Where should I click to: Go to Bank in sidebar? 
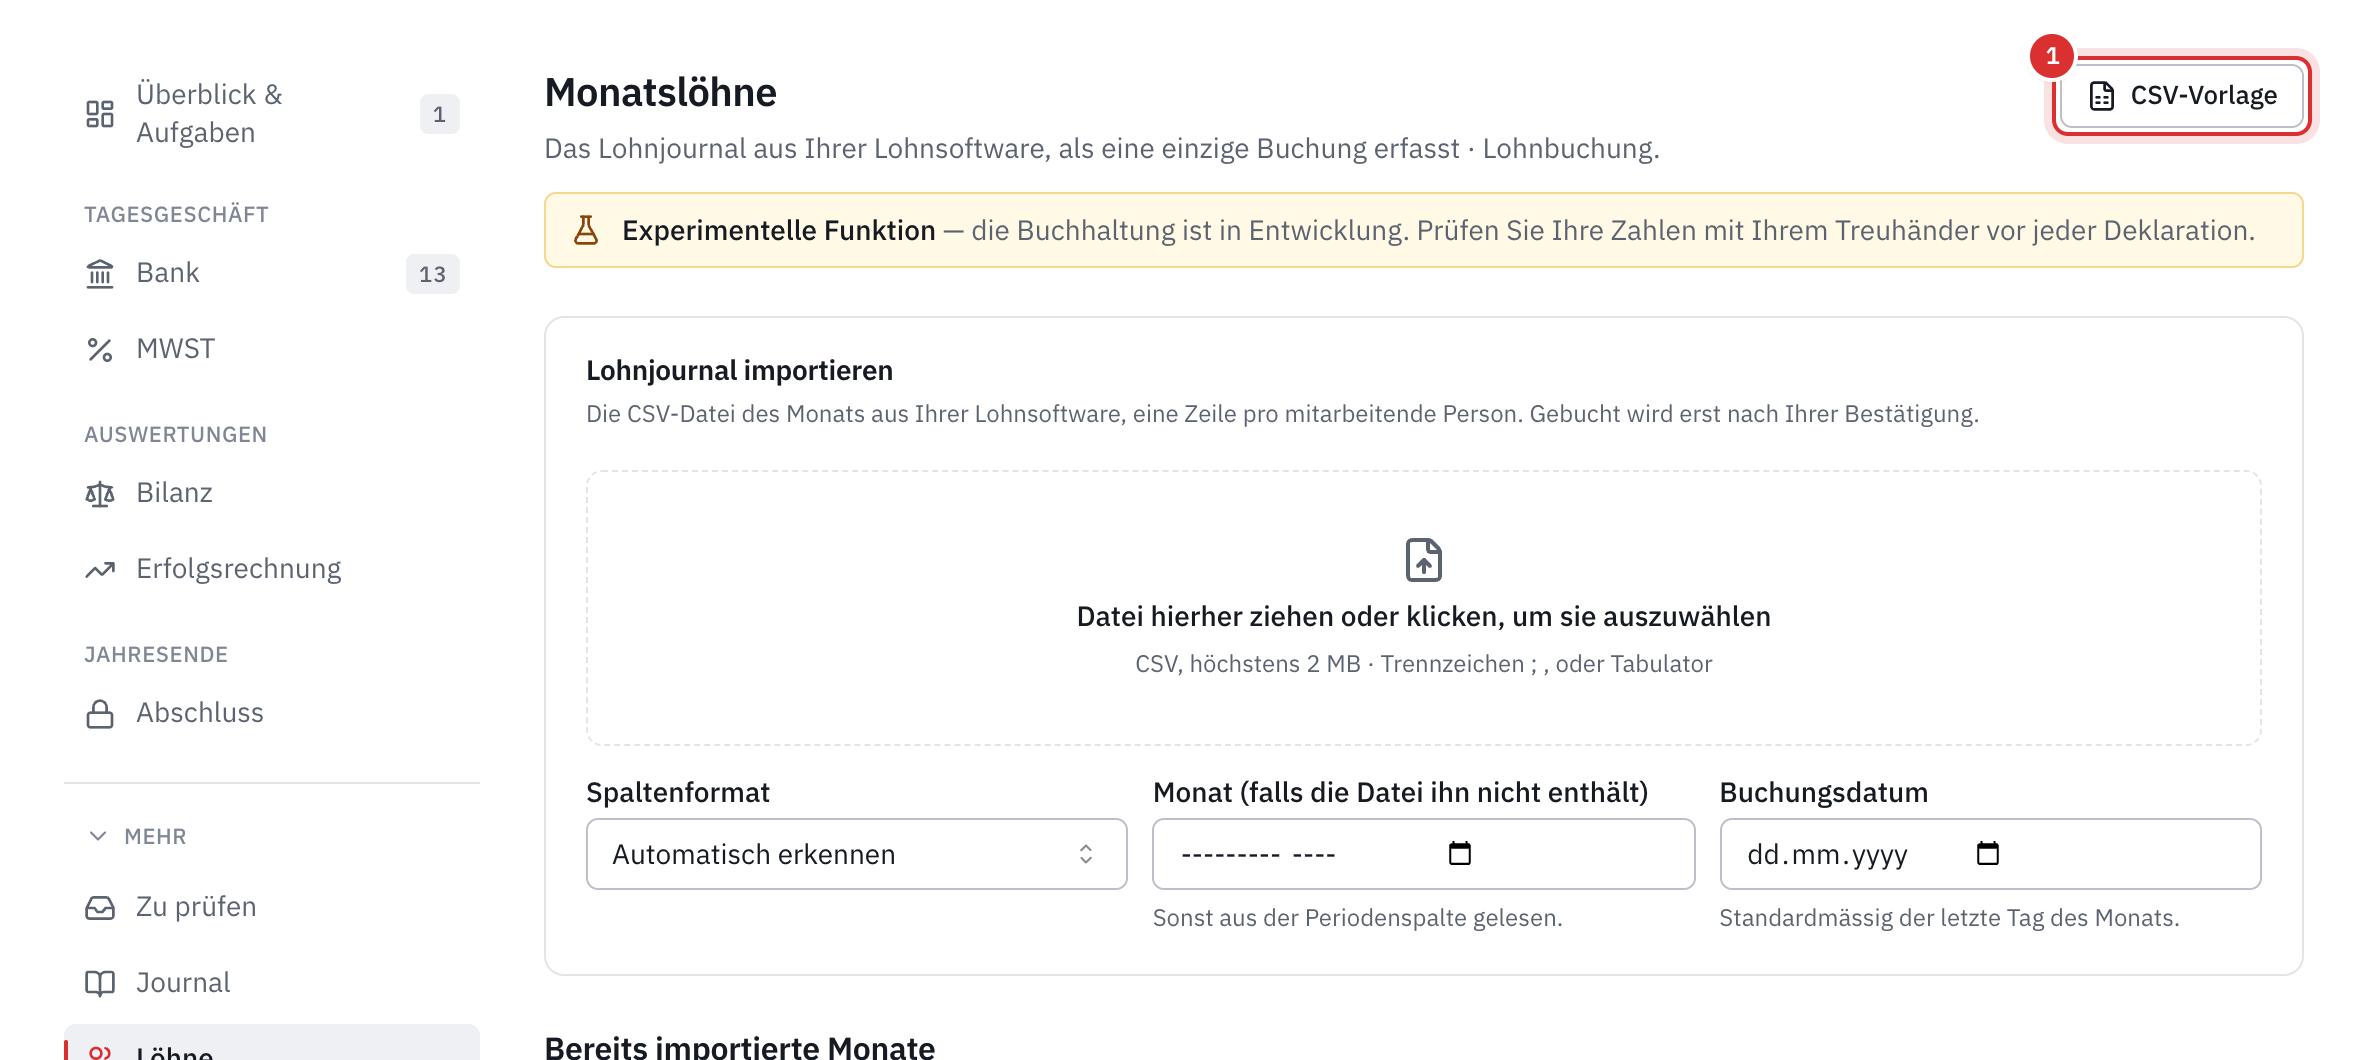[x=272, y=273]
